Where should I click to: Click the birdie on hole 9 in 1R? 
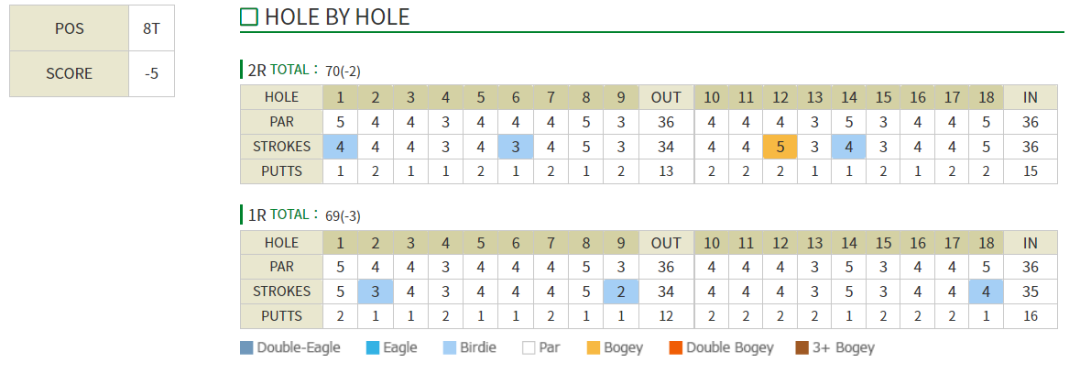621,291
